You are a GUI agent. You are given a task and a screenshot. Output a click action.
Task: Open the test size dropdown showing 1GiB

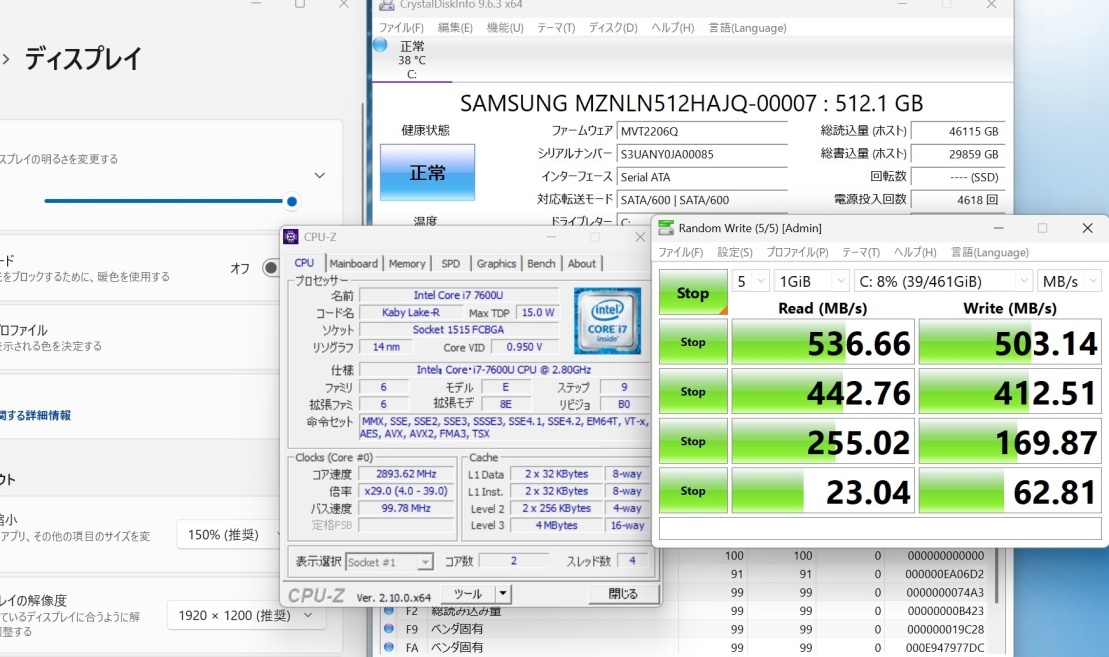tap(811, 281)
